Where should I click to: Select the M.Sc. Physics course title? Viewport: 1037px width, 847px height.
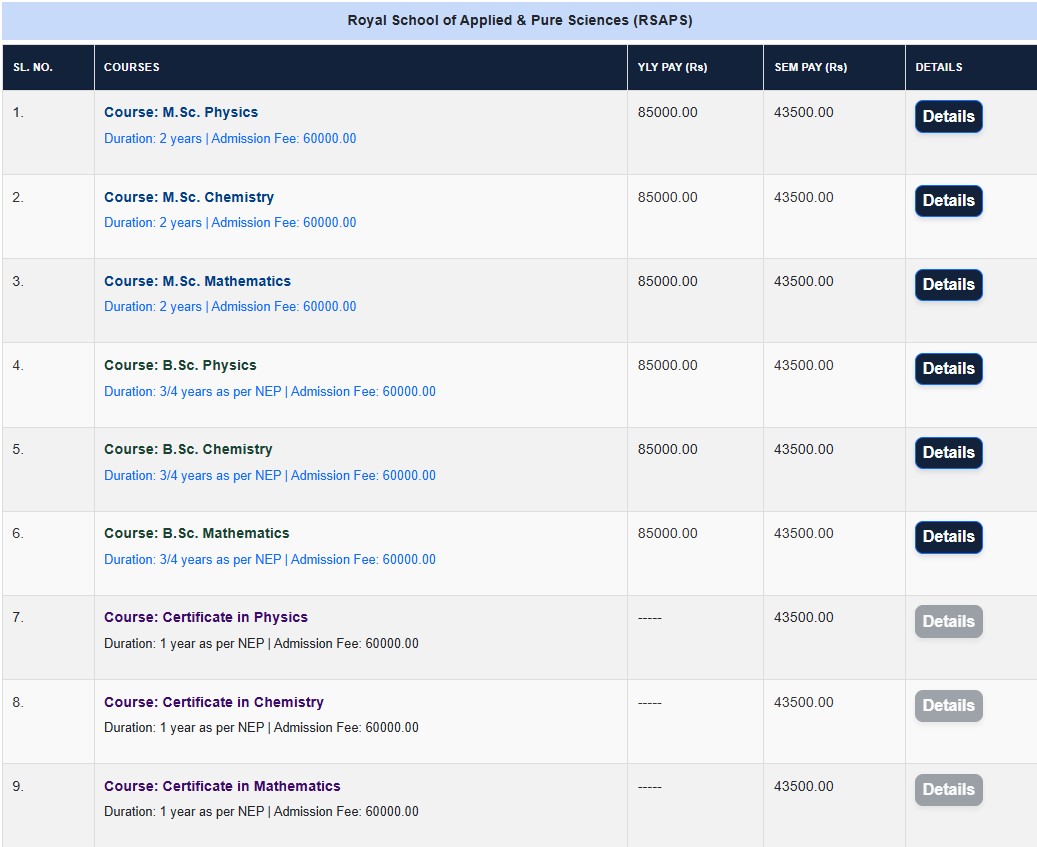(181, 113)
